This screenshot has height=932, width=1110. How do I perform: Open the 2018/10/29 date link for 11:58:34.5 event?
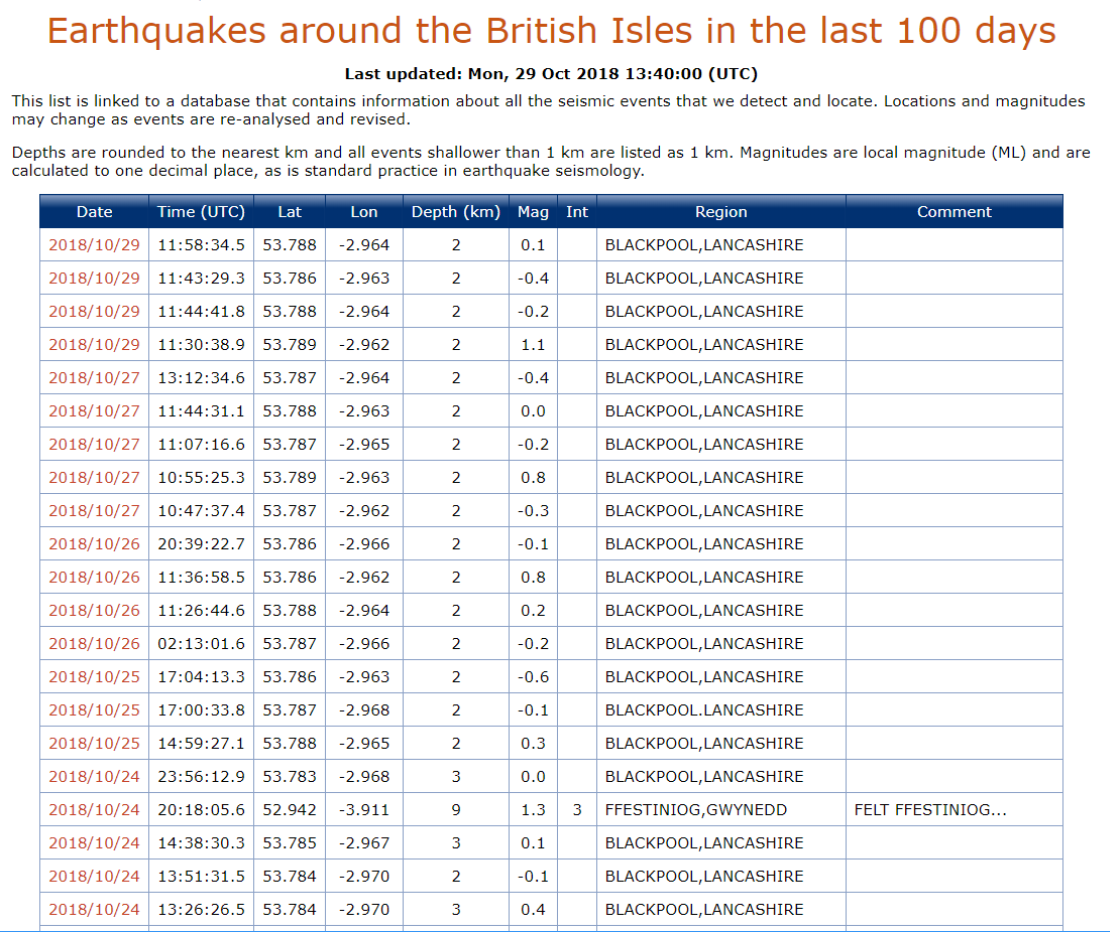tap(94, 245)
